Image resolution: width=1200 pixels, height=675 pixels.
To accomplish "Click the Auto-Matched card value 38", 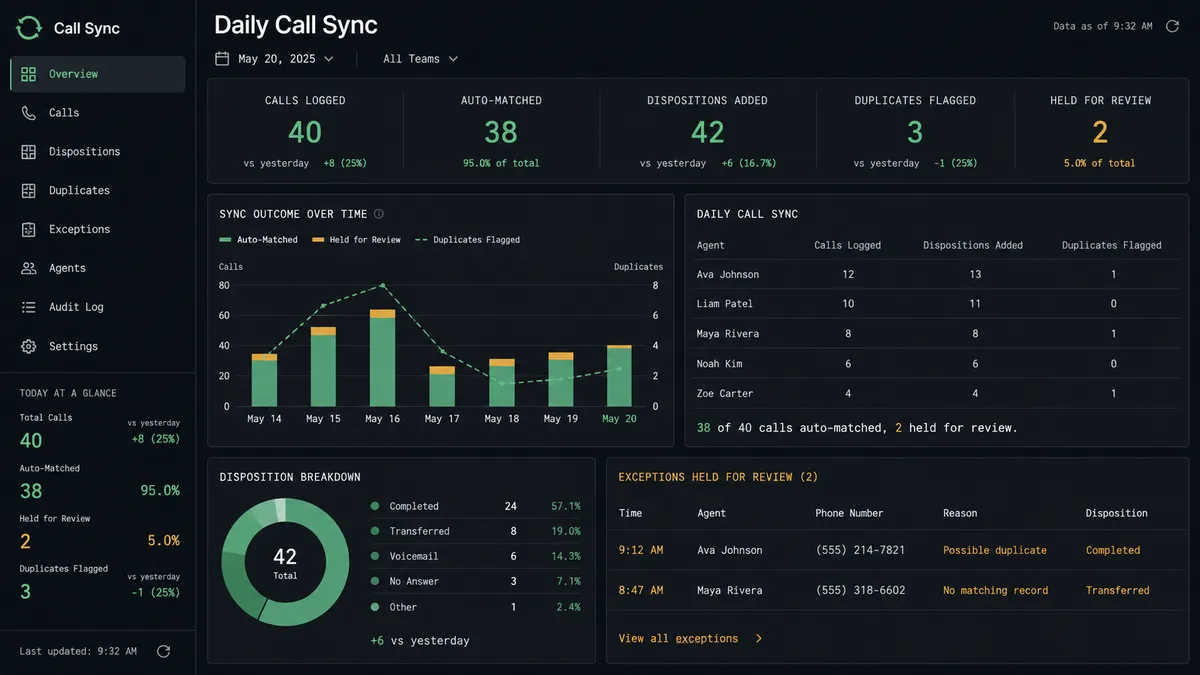I will tap(501, 132).
